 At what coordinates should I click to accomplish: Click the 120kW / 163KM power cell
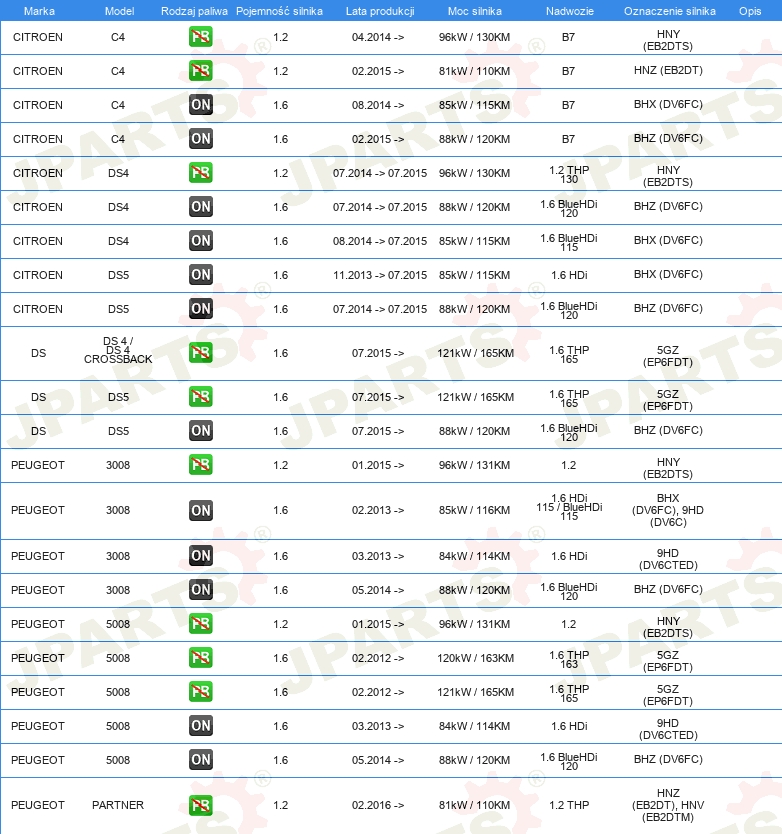pos(475,658)
